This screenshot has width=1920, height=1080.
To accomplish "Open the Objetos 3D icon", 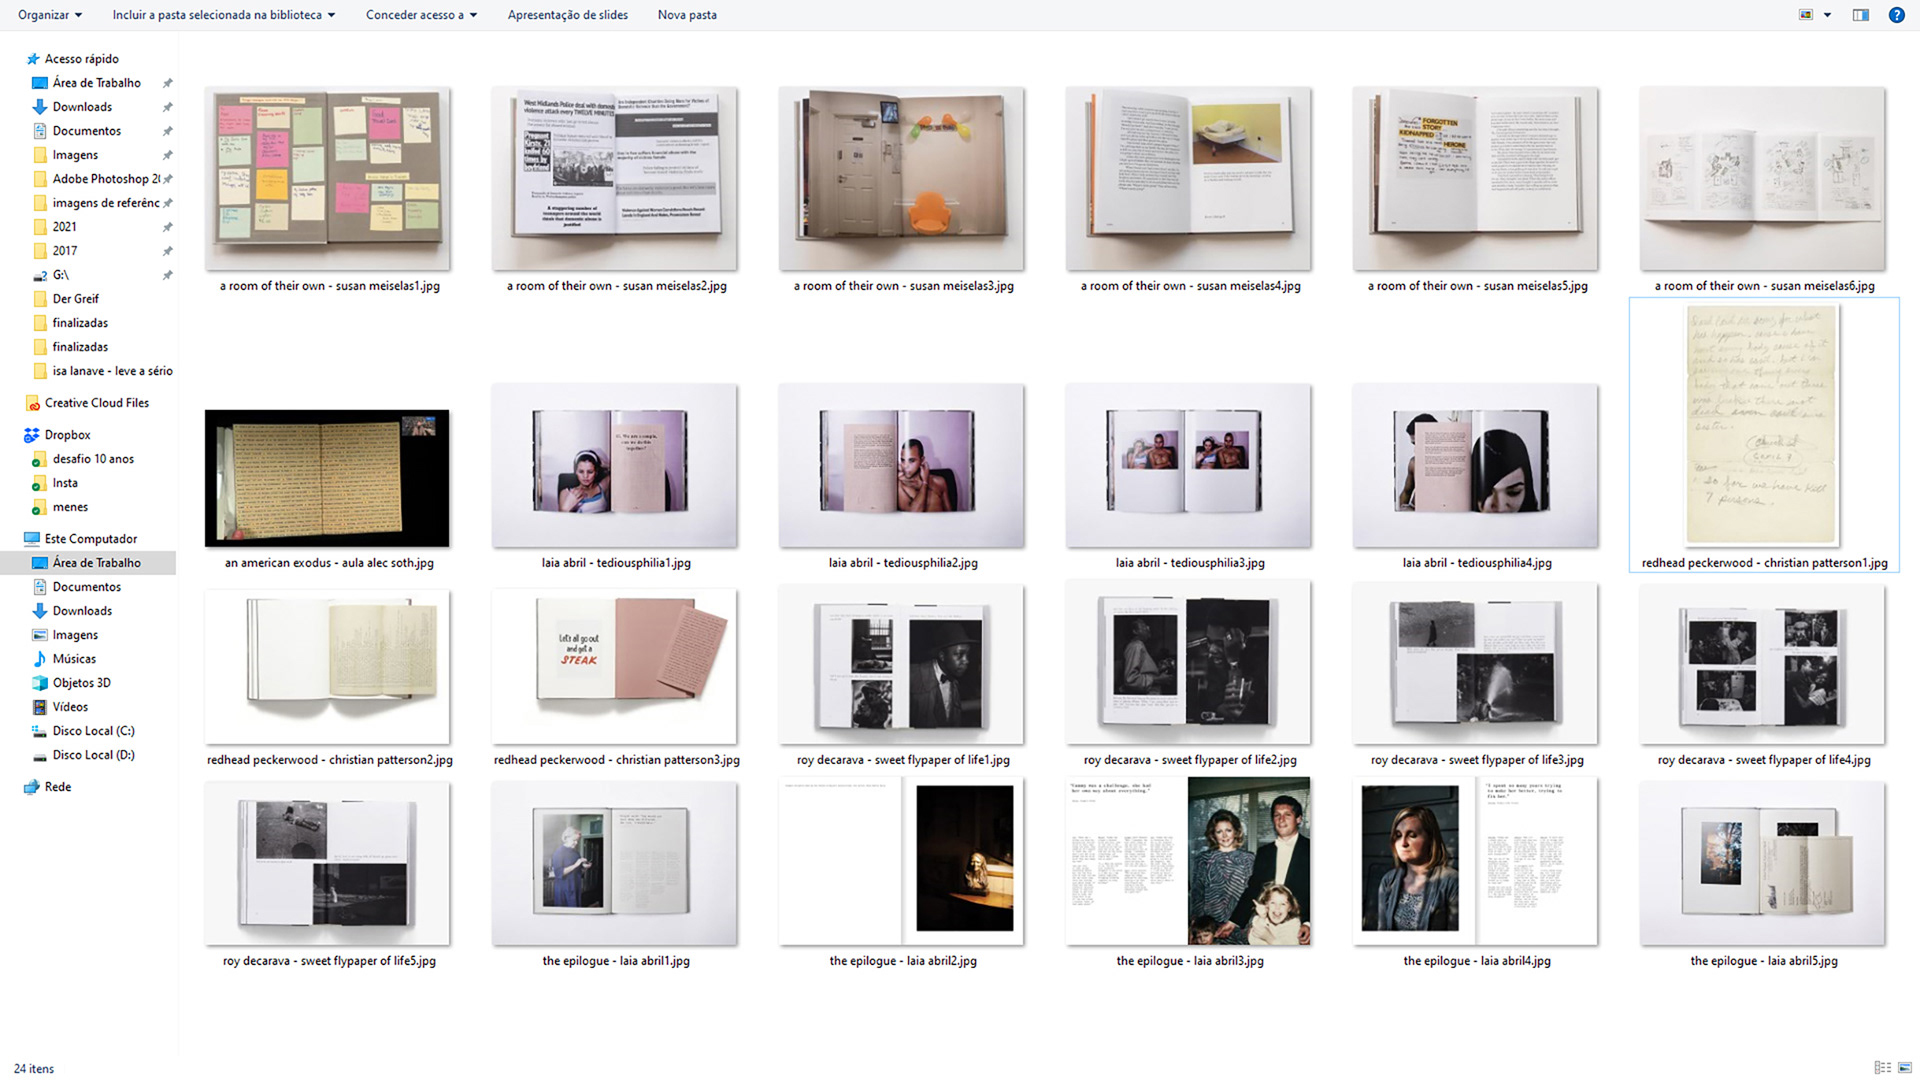I will coord(40,683).
